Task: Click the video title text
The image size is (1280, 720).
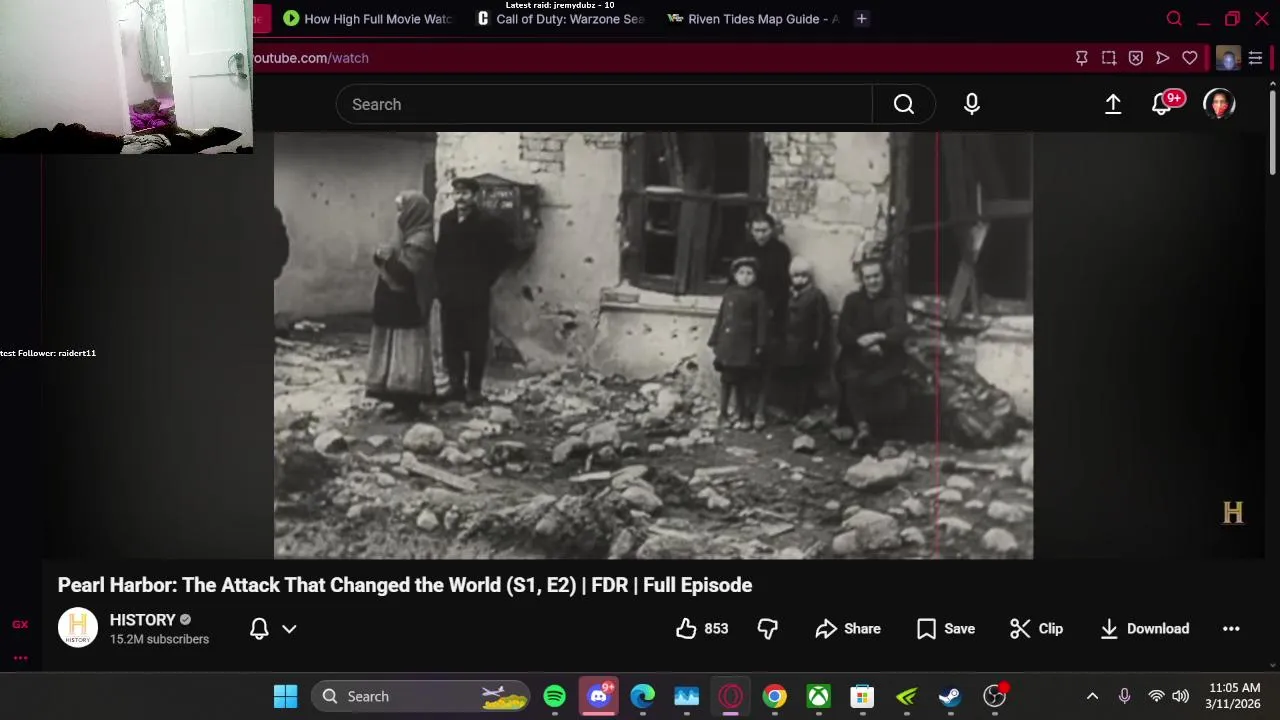Action: (x=405, y=585)
